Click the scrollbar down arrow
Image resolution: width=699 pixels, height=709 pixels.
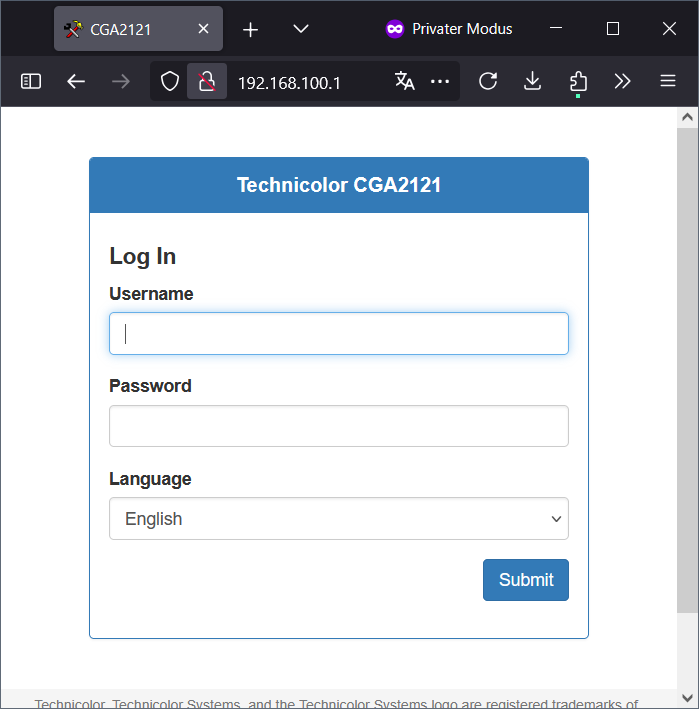click(x=687, y=698)
